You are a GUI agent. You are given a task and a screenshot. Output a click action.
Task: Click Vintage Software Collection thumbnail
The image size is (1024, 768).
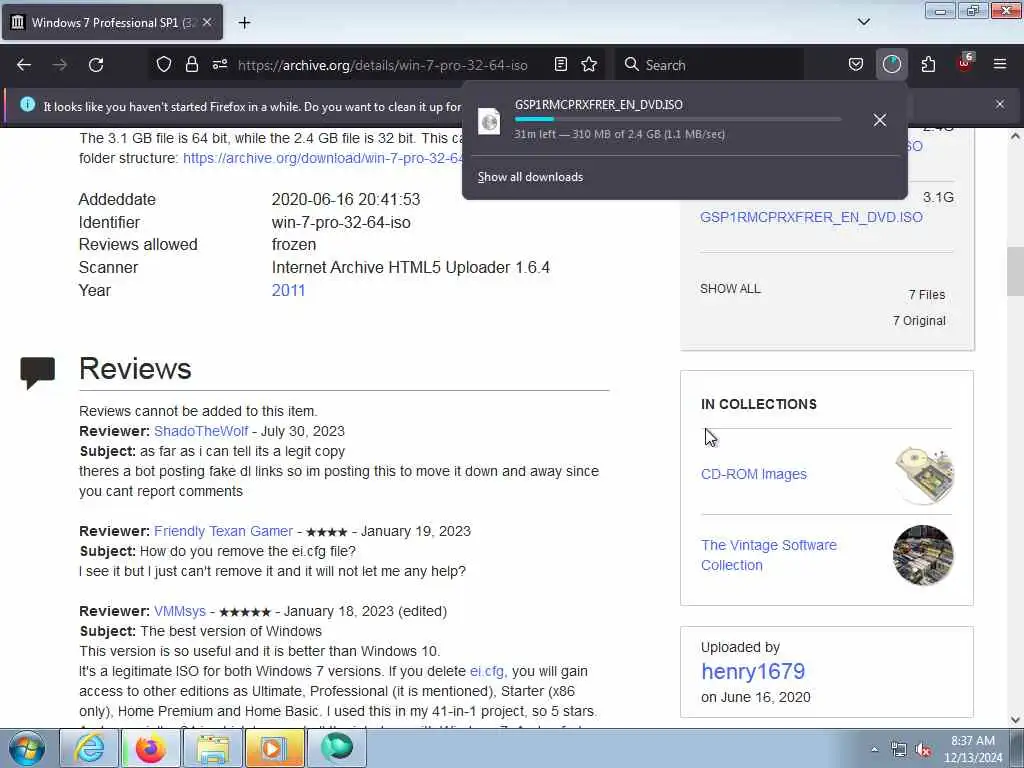coord(923,555)
